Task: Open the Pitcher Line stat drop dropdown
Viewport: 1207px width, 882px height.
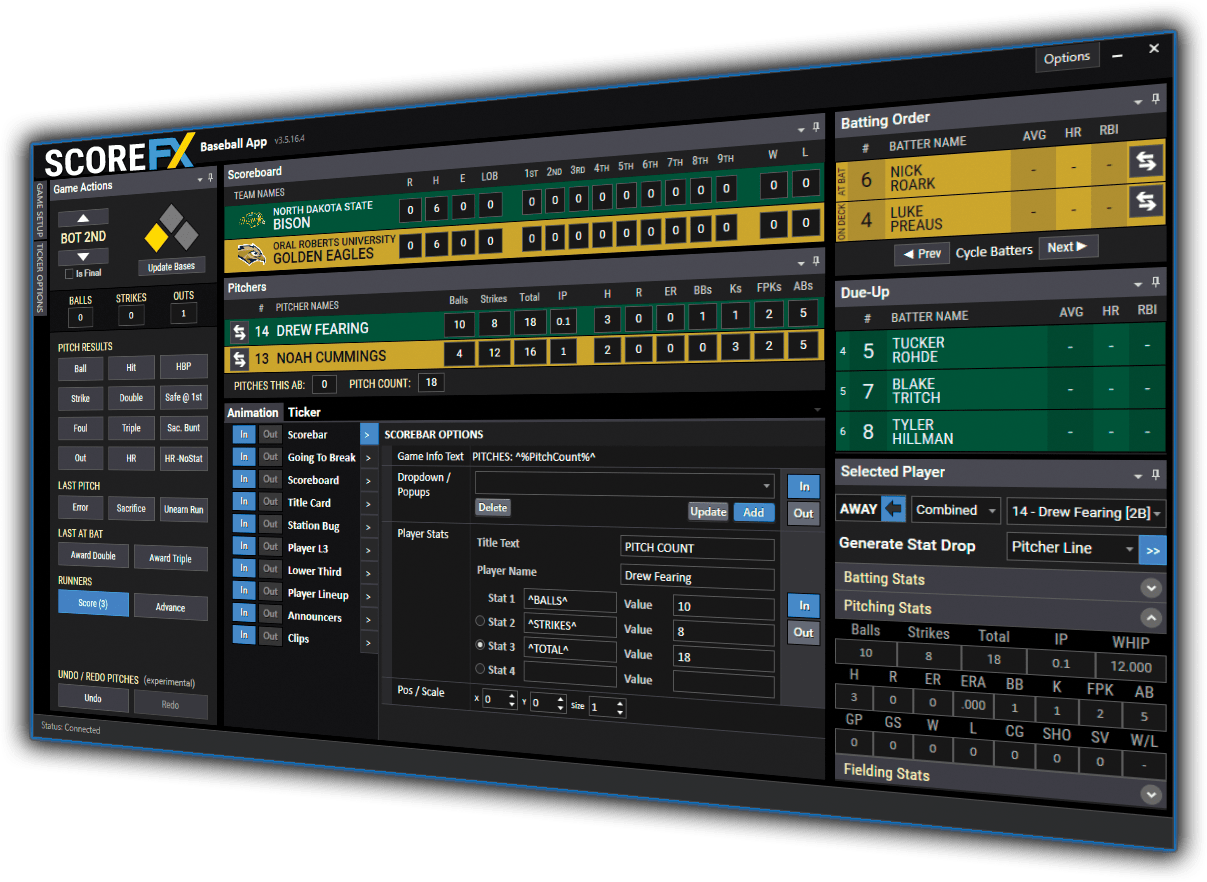Action: [x=1072, y=548]
